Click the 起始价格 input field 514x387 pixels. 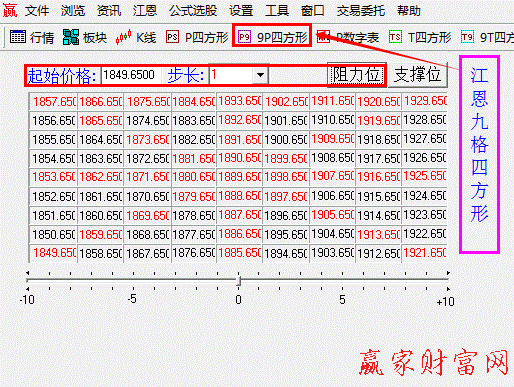click(131, 75)
